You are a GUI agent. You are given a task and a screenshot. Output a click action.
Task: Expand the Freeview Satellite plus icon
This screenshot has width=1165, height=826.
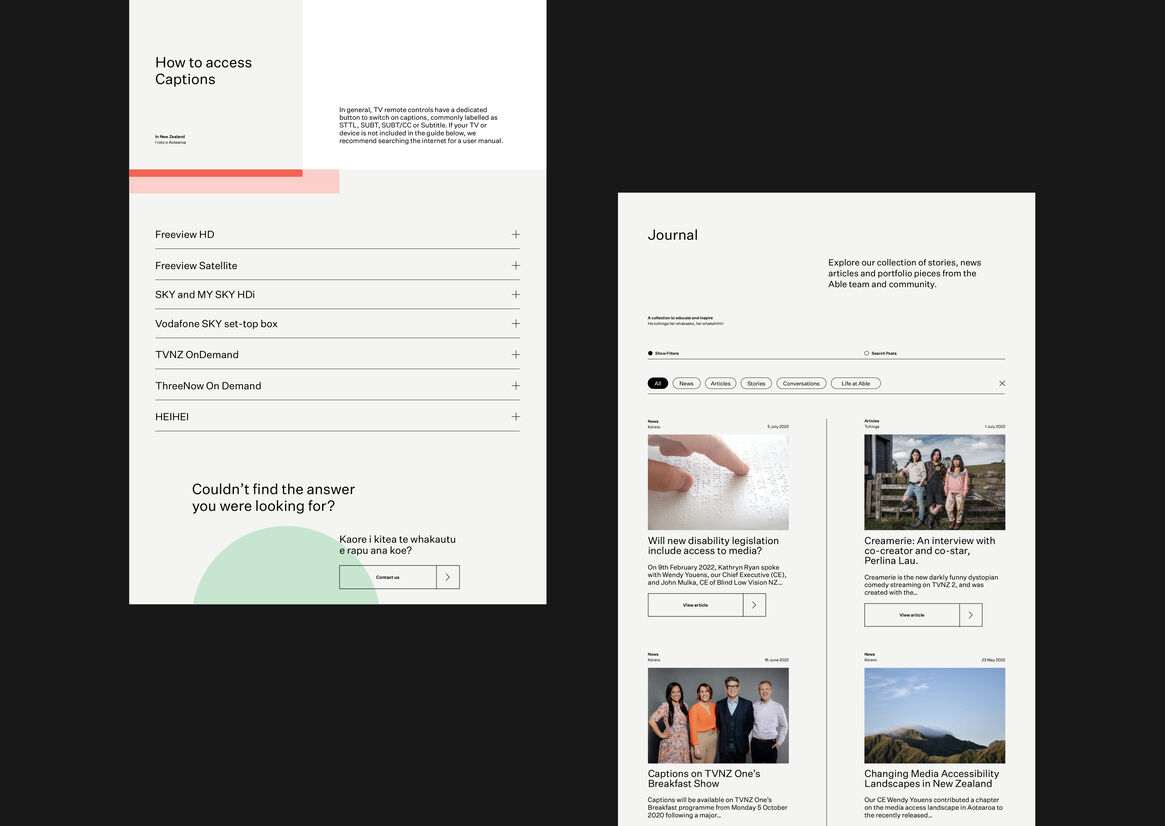click(516, 266)
